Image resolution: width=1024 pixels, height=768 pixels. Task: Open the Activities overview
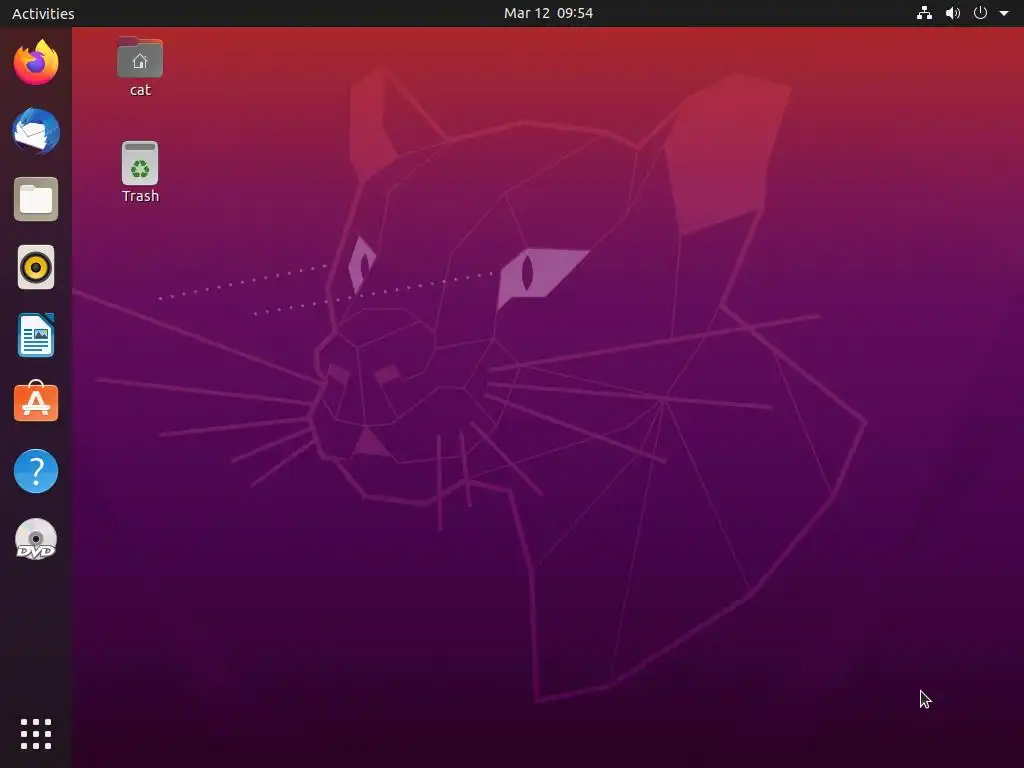[43, 13]
